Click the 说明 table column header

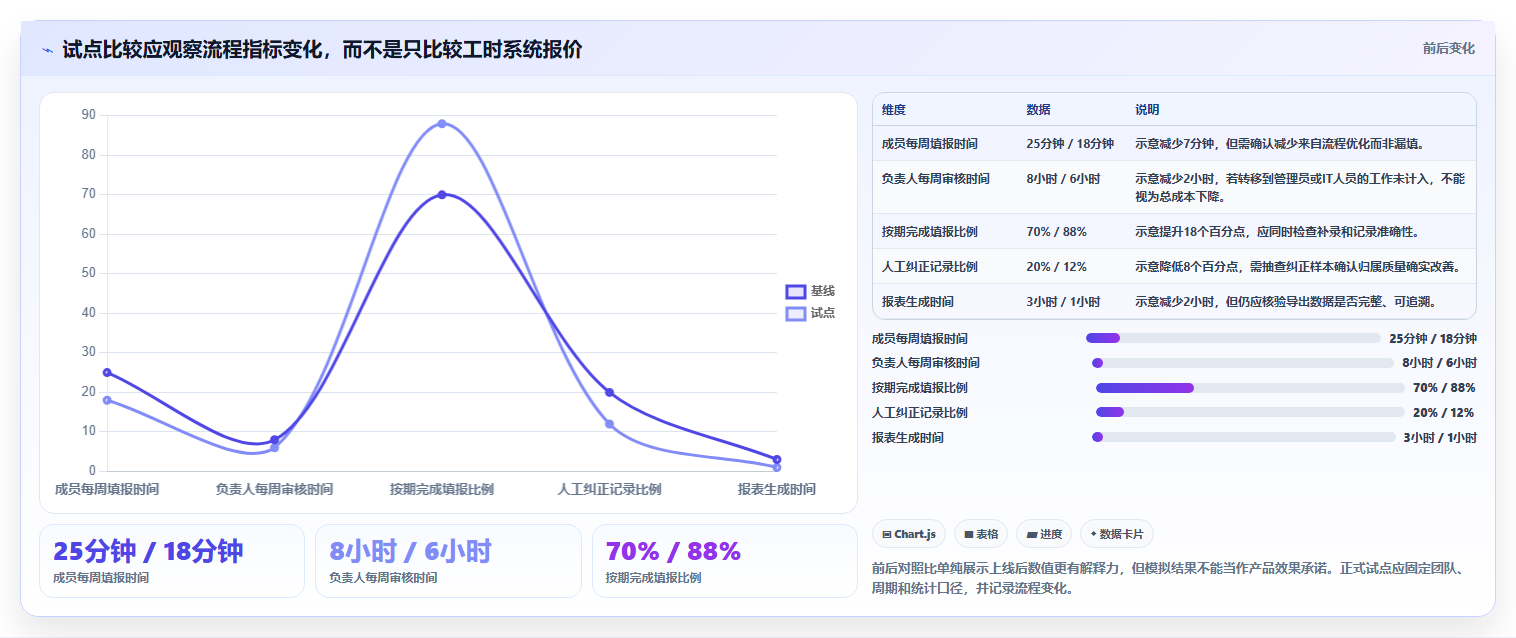(x=1147, y=110)
